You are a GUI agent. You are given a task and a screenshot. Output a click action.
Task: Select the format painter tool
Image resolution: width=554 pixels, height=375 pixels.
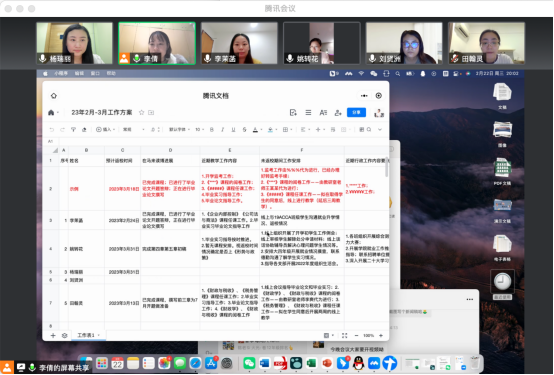[x=73, y=130]
